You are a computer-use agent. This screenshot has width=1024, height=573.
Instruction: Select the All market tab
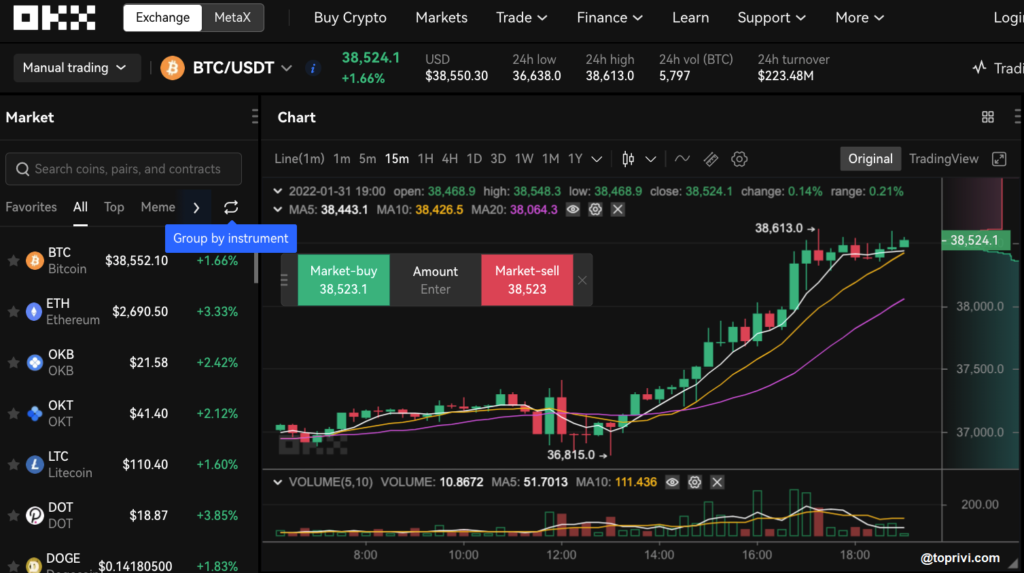tap(80, 207)
